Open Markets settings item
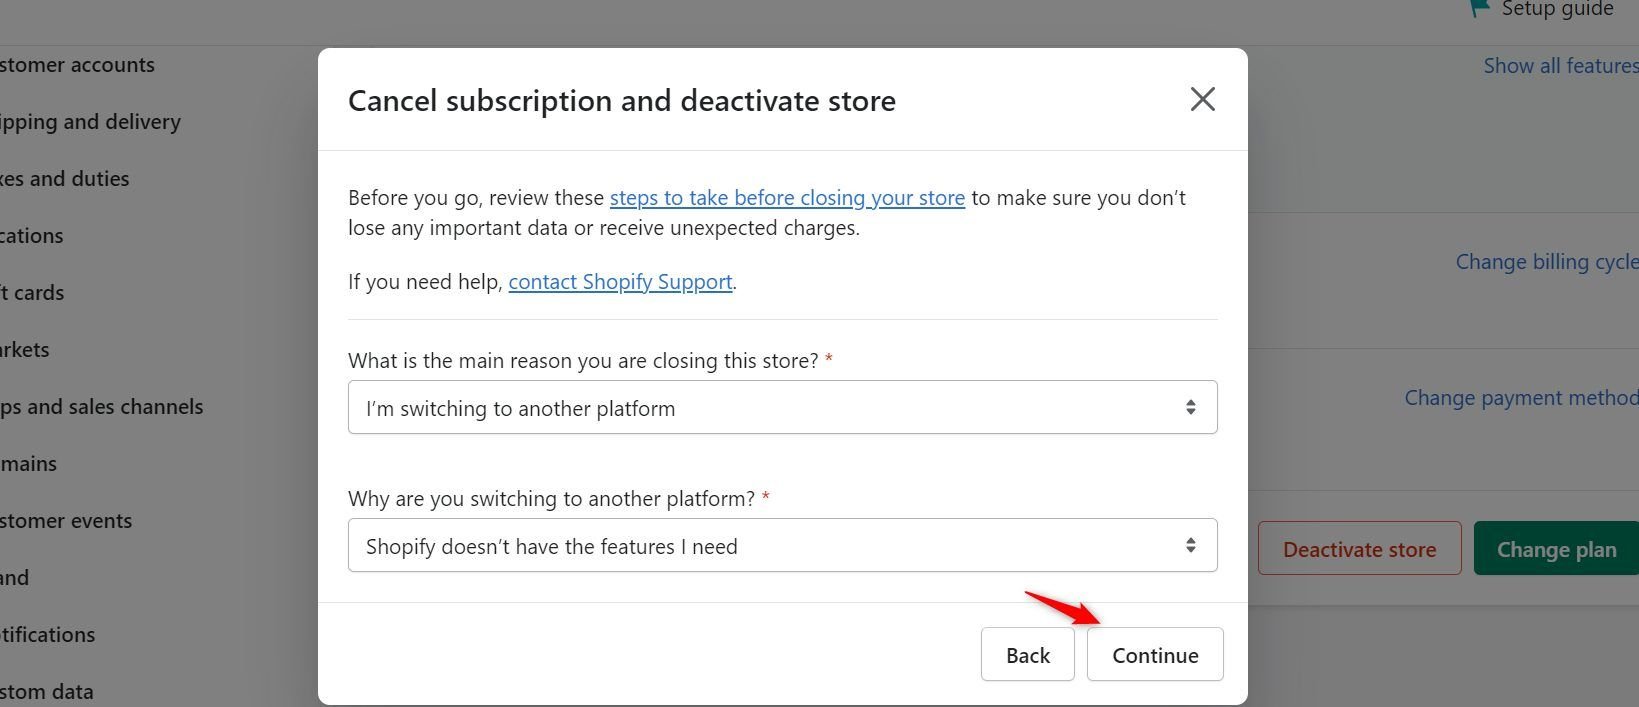 pos(25,350)
